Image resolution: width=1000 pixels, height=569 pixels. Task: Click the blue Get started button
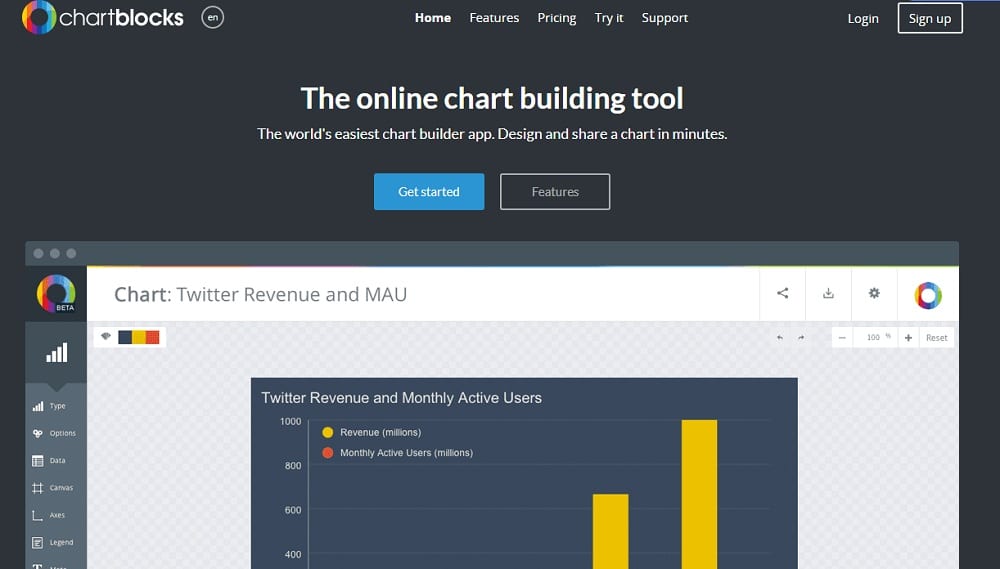(429, 191)
